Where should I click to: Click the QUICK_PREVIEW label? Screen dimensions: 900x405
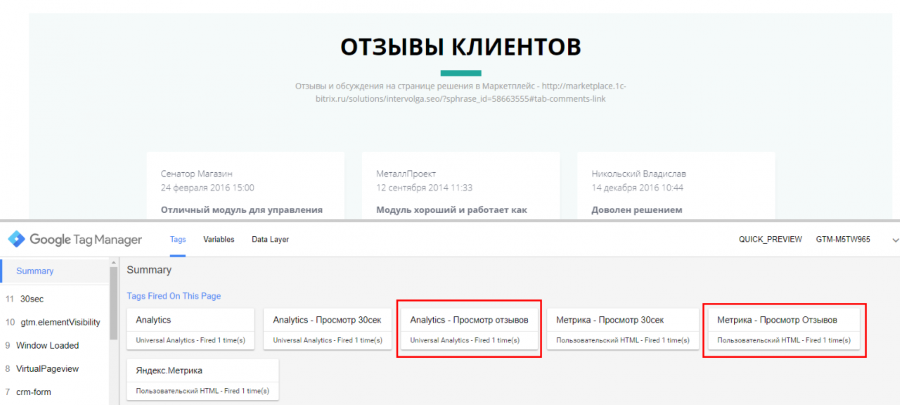(x=770, y=239)
